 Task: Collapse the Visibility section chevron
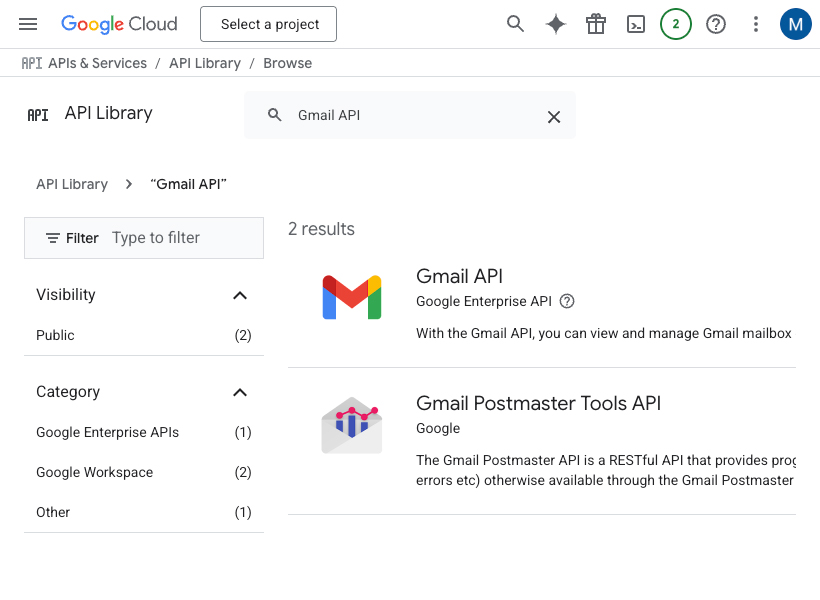(x=240, y=296)
